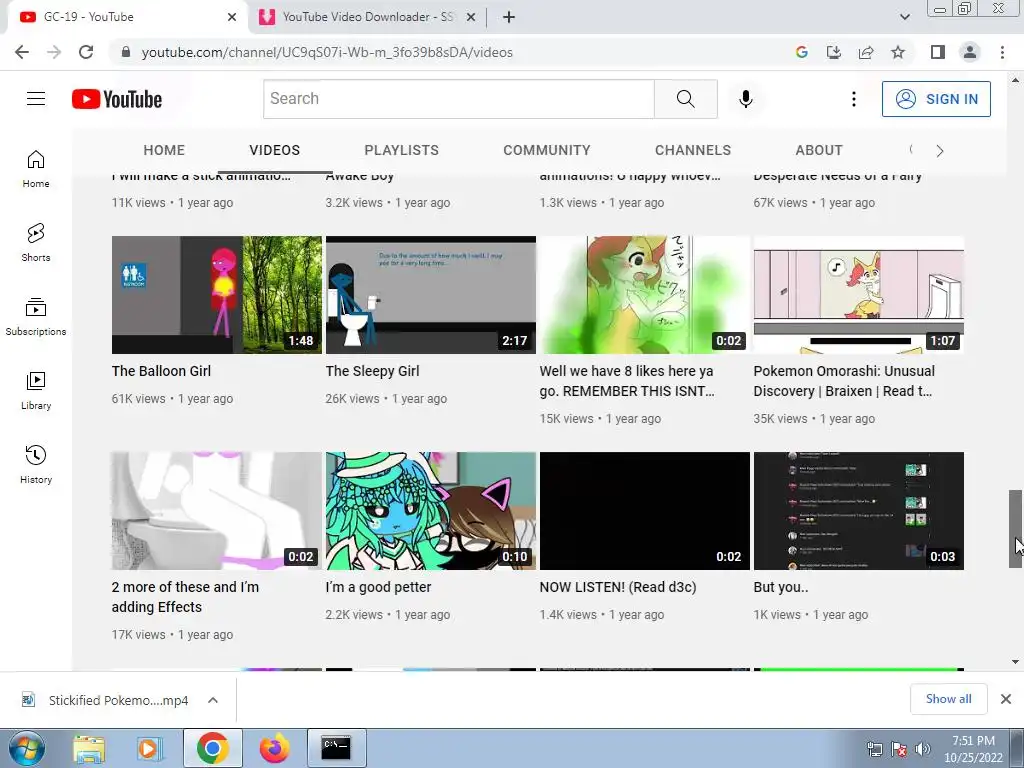The width and height of the screenshot is (1024, 768).
Task: Click the Pokemon Omorashi Braixen thumbnail
Action: [859, 295]
